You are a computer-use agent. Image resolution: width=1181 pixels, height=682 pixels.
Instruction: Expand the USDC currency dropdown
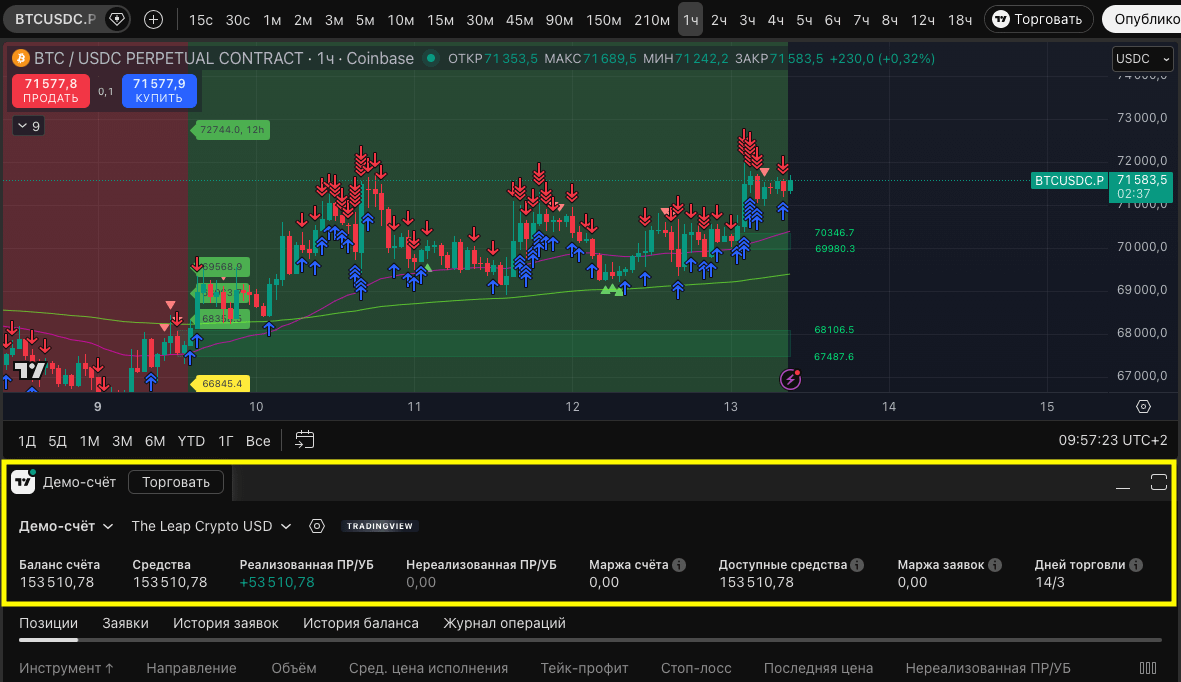[1142, 60]
